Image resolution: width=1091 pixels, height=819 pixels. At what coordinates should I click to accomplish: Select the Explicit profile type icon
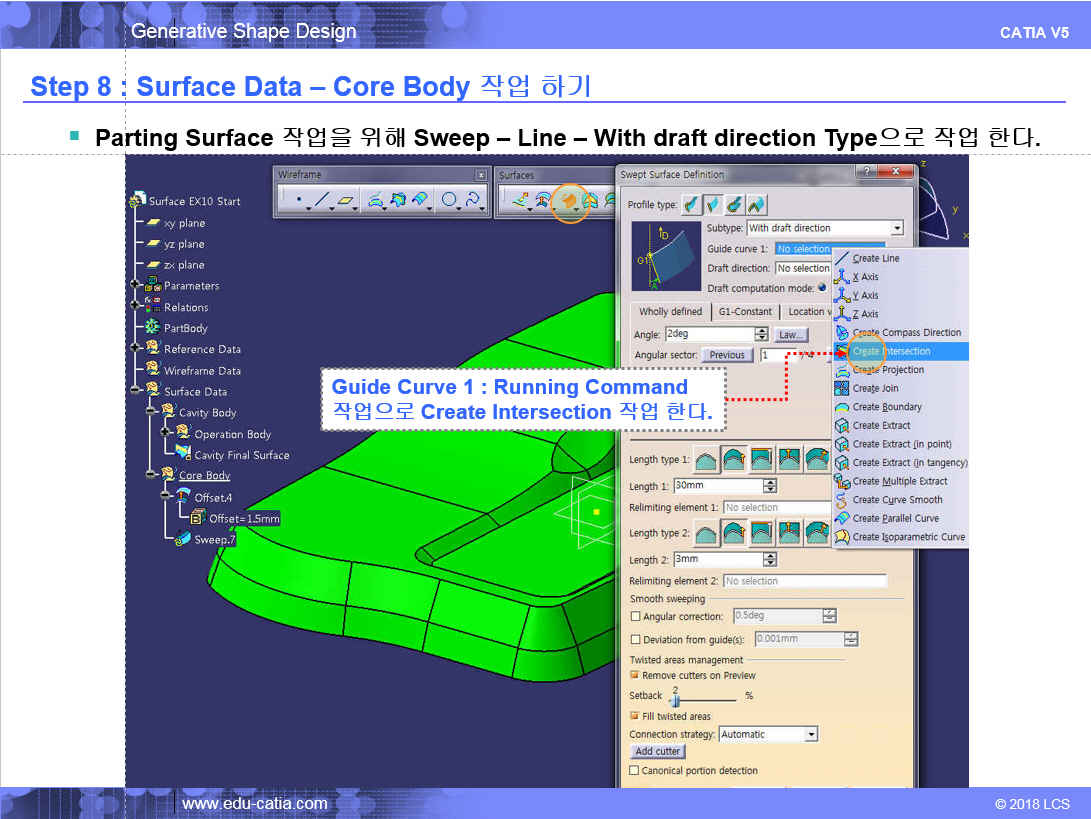click(x=691, y=205)
